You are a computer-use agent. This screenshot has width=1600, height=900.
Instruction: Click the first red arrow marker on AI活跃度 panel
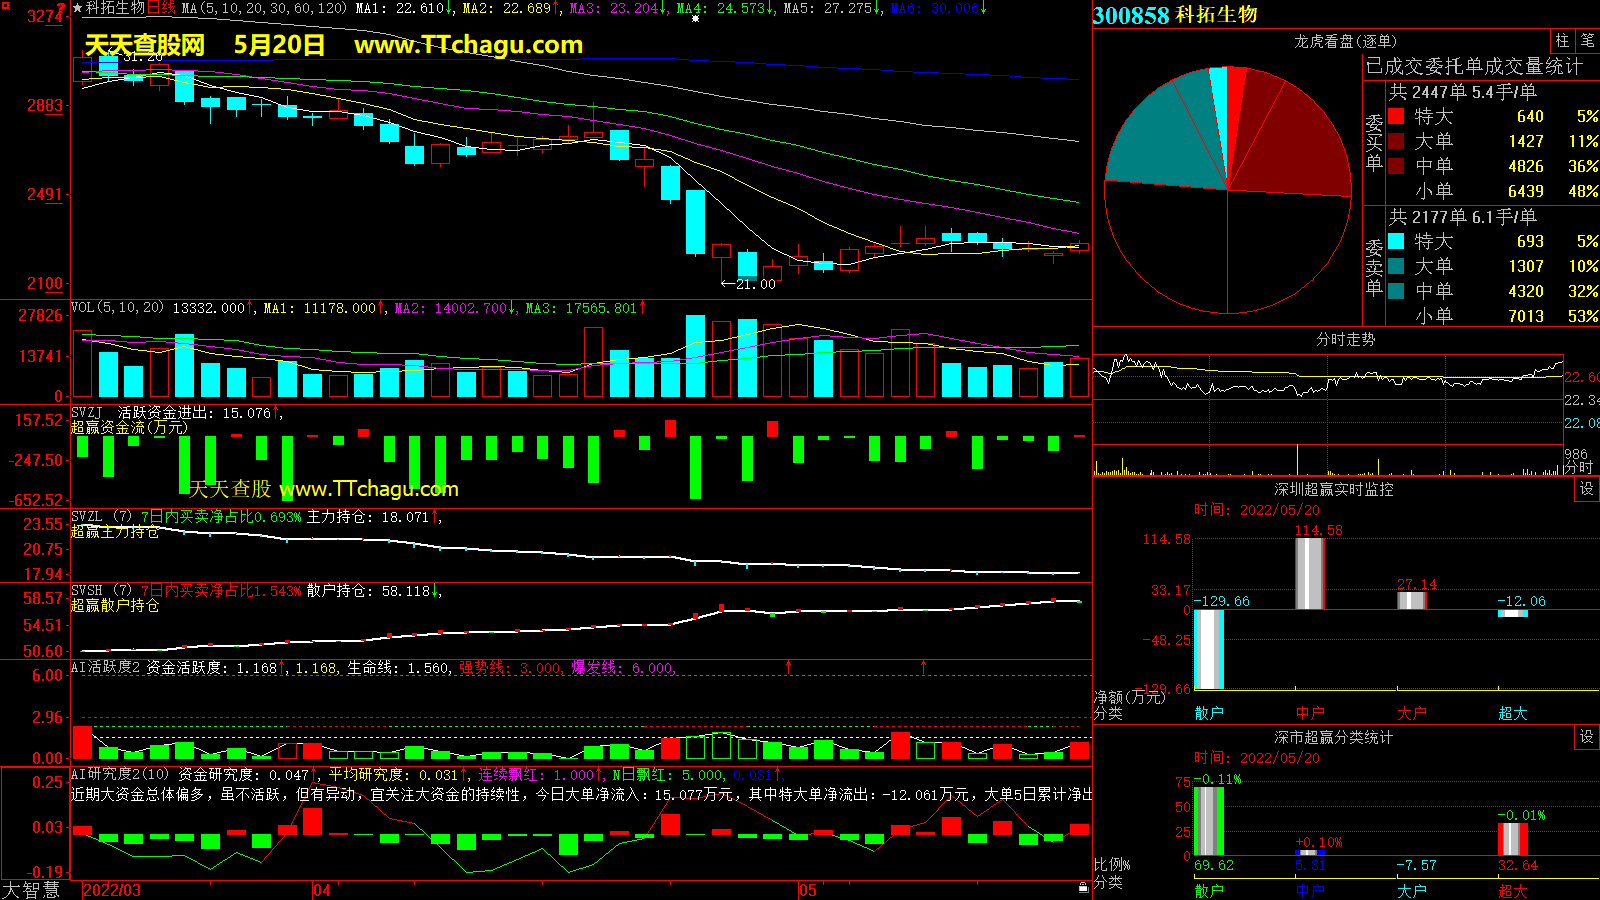[789, 666]
